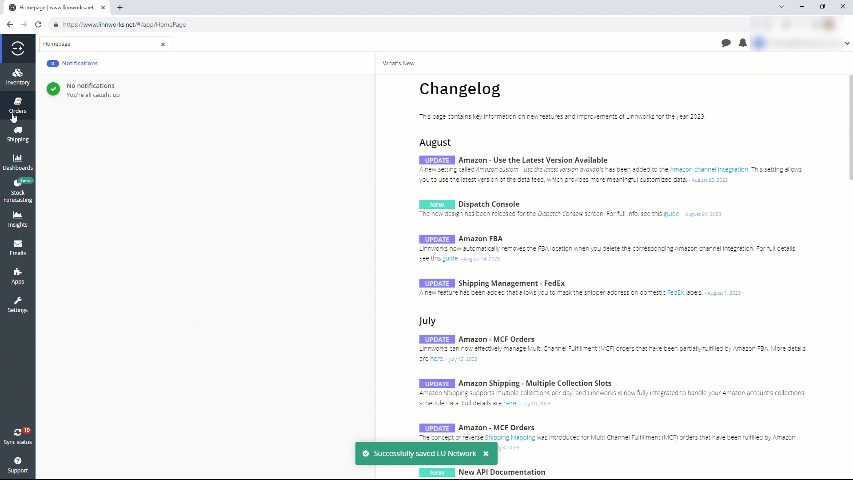Click the August section heading
The image size is (853, 480).
435,142
